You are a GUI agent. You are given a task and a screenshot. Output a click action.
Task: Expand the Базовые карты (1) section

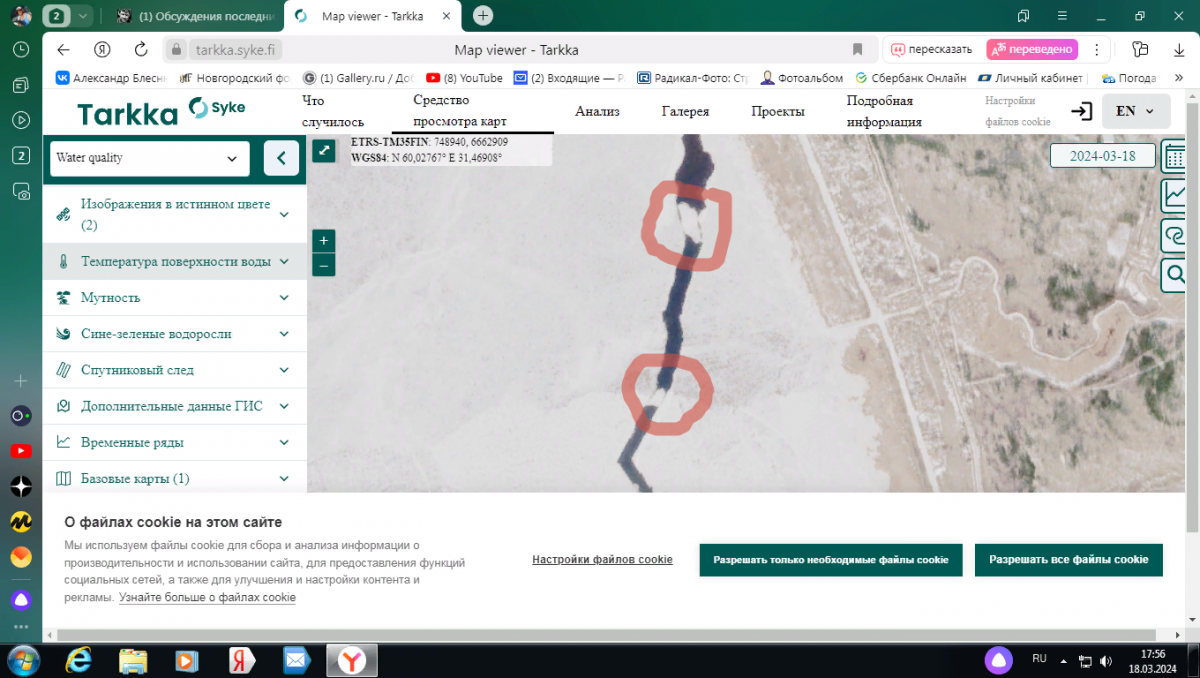click(174, 478)
